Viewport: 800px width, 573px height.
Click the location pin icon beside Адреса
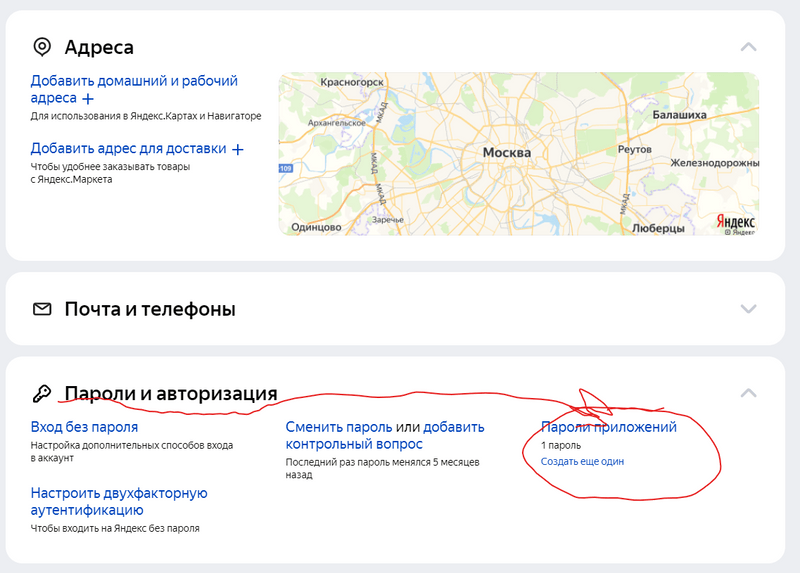tap(42, 47)
